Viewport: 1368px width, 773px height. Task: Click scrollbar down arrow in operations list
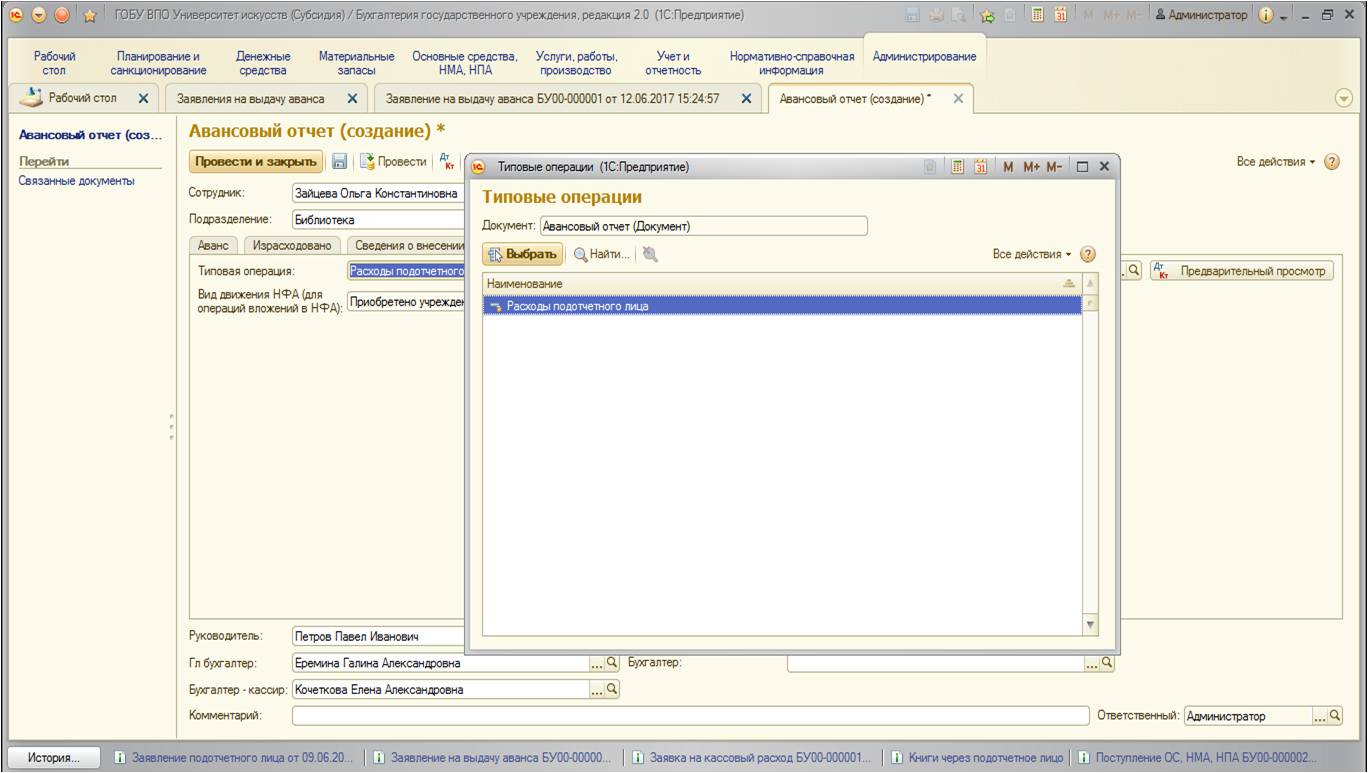coord(1090,624)
